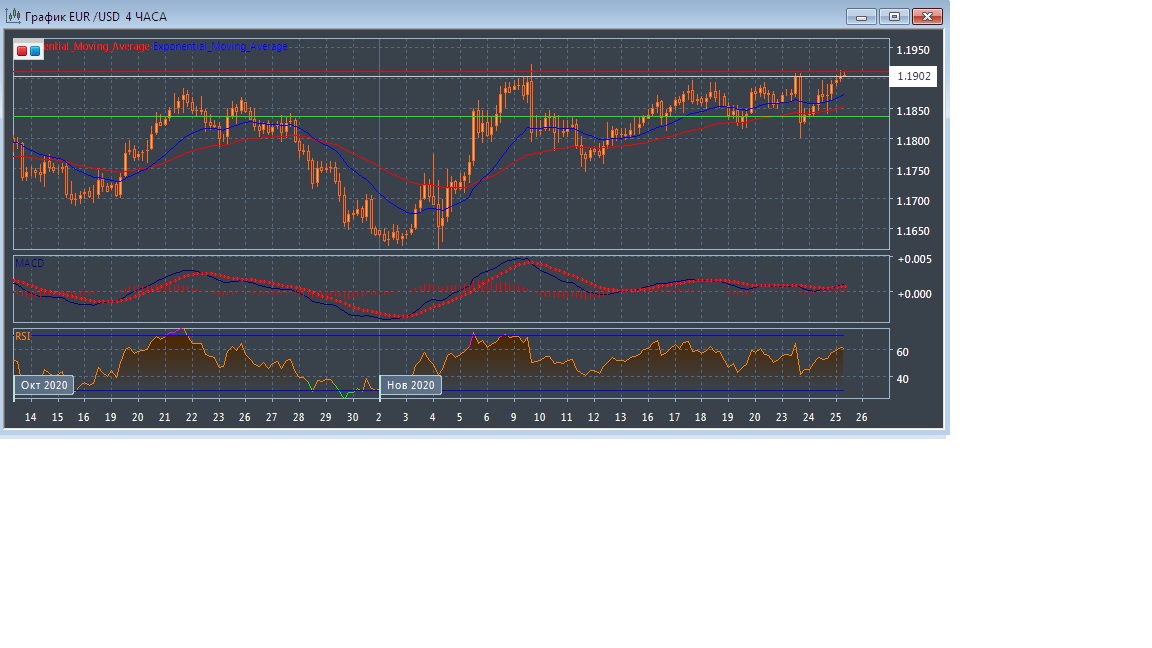This screenshot has width=1152, height=648.
Task: Select the red Exponential_Moving_Average label
Action: pos(97,47)
